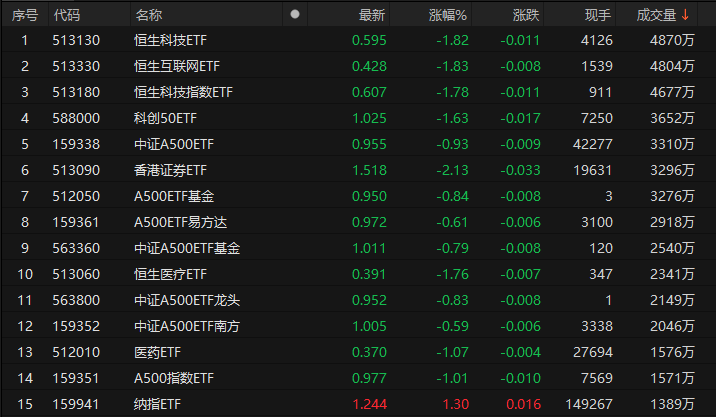Click the 现手 column header
The width and height of the screenshot is (716, 417).
(598, 15)
